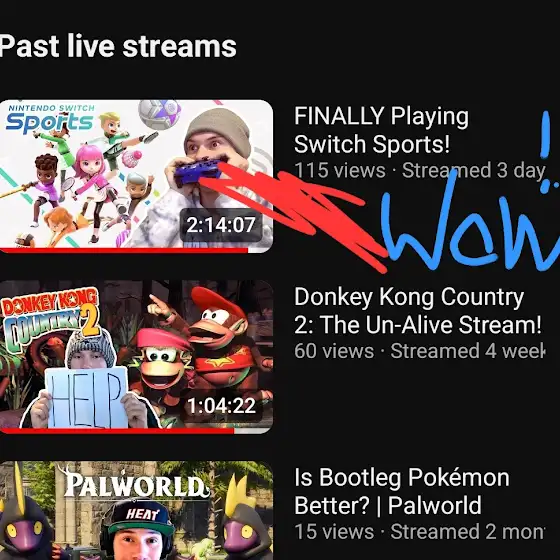Image resolution: width=560 pixels, height=560 pixels.
Task: Click the PALWORLD logo text in thumbnail
Action: tap(136, 483)
